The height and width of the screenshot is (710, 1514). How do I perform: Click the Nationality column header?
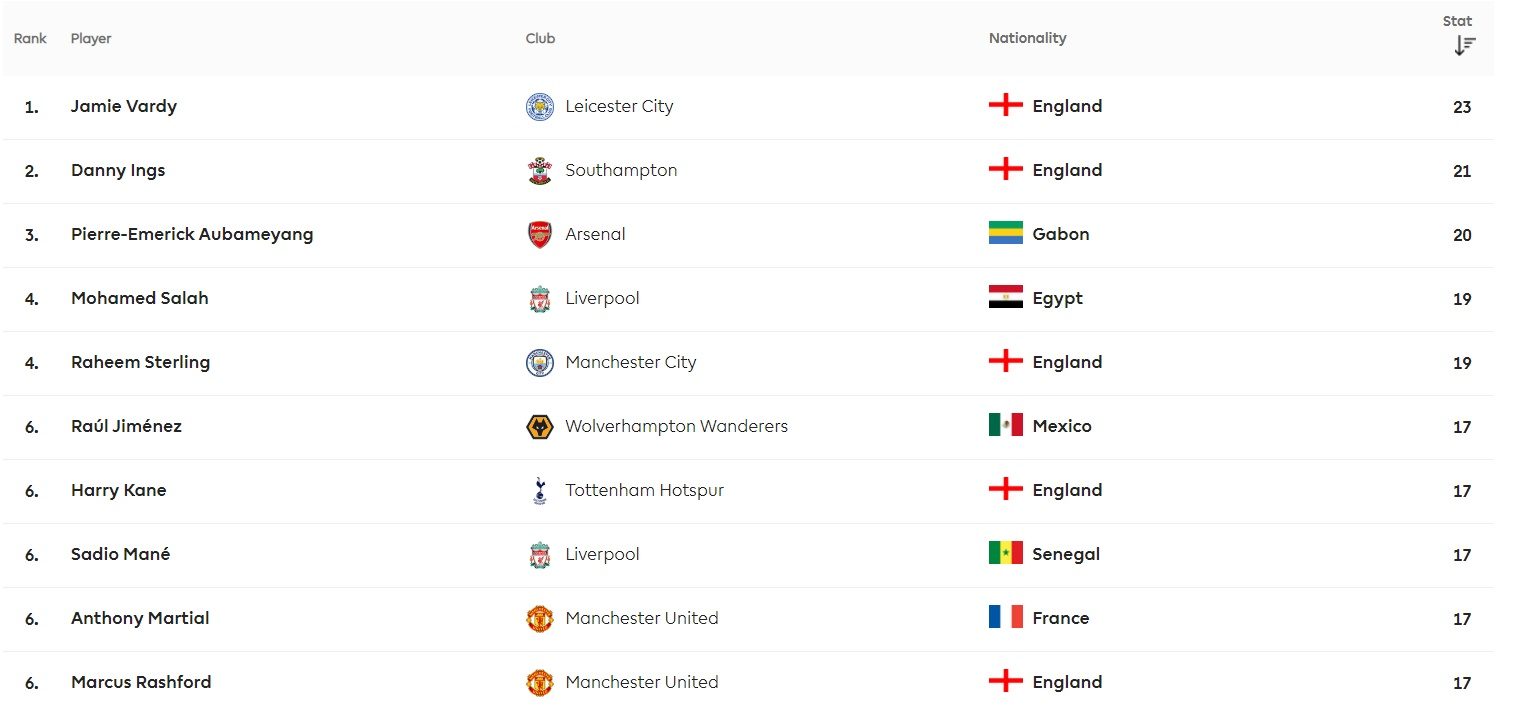[x=1027, y=38]
